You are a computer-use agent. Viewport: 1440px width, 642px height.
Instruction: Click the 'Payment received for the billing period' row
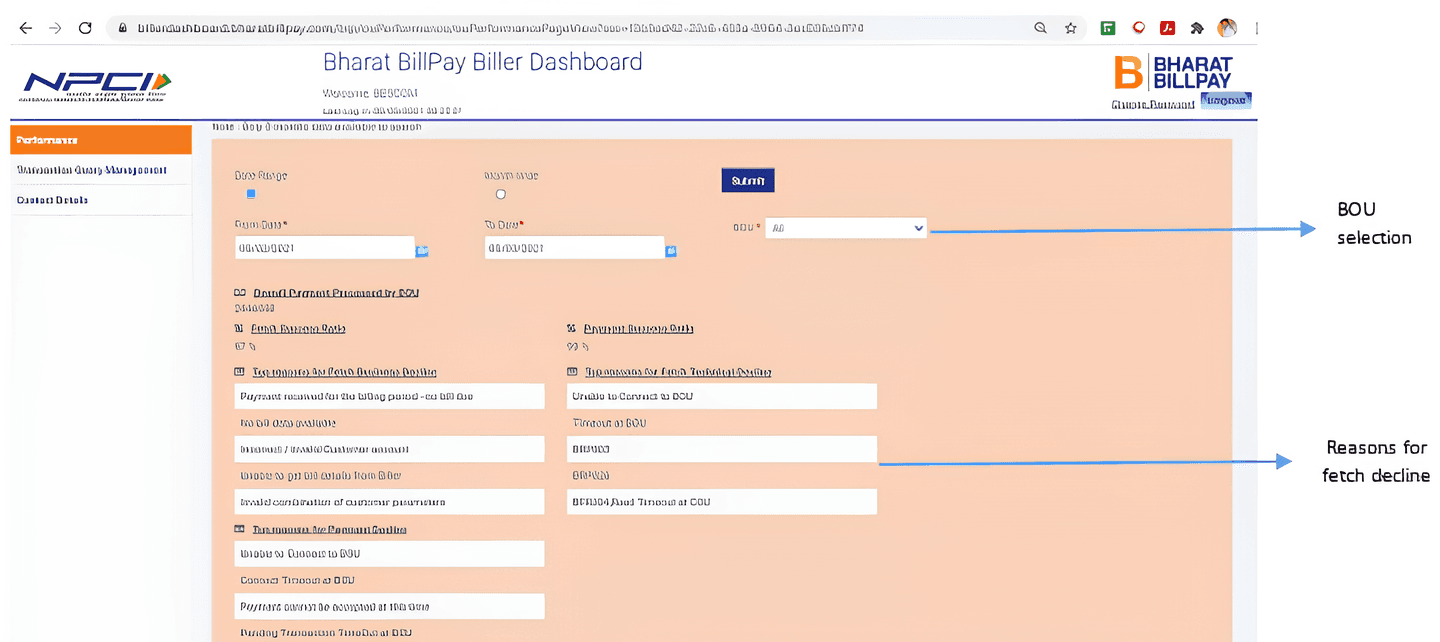(x=390, y=396)
